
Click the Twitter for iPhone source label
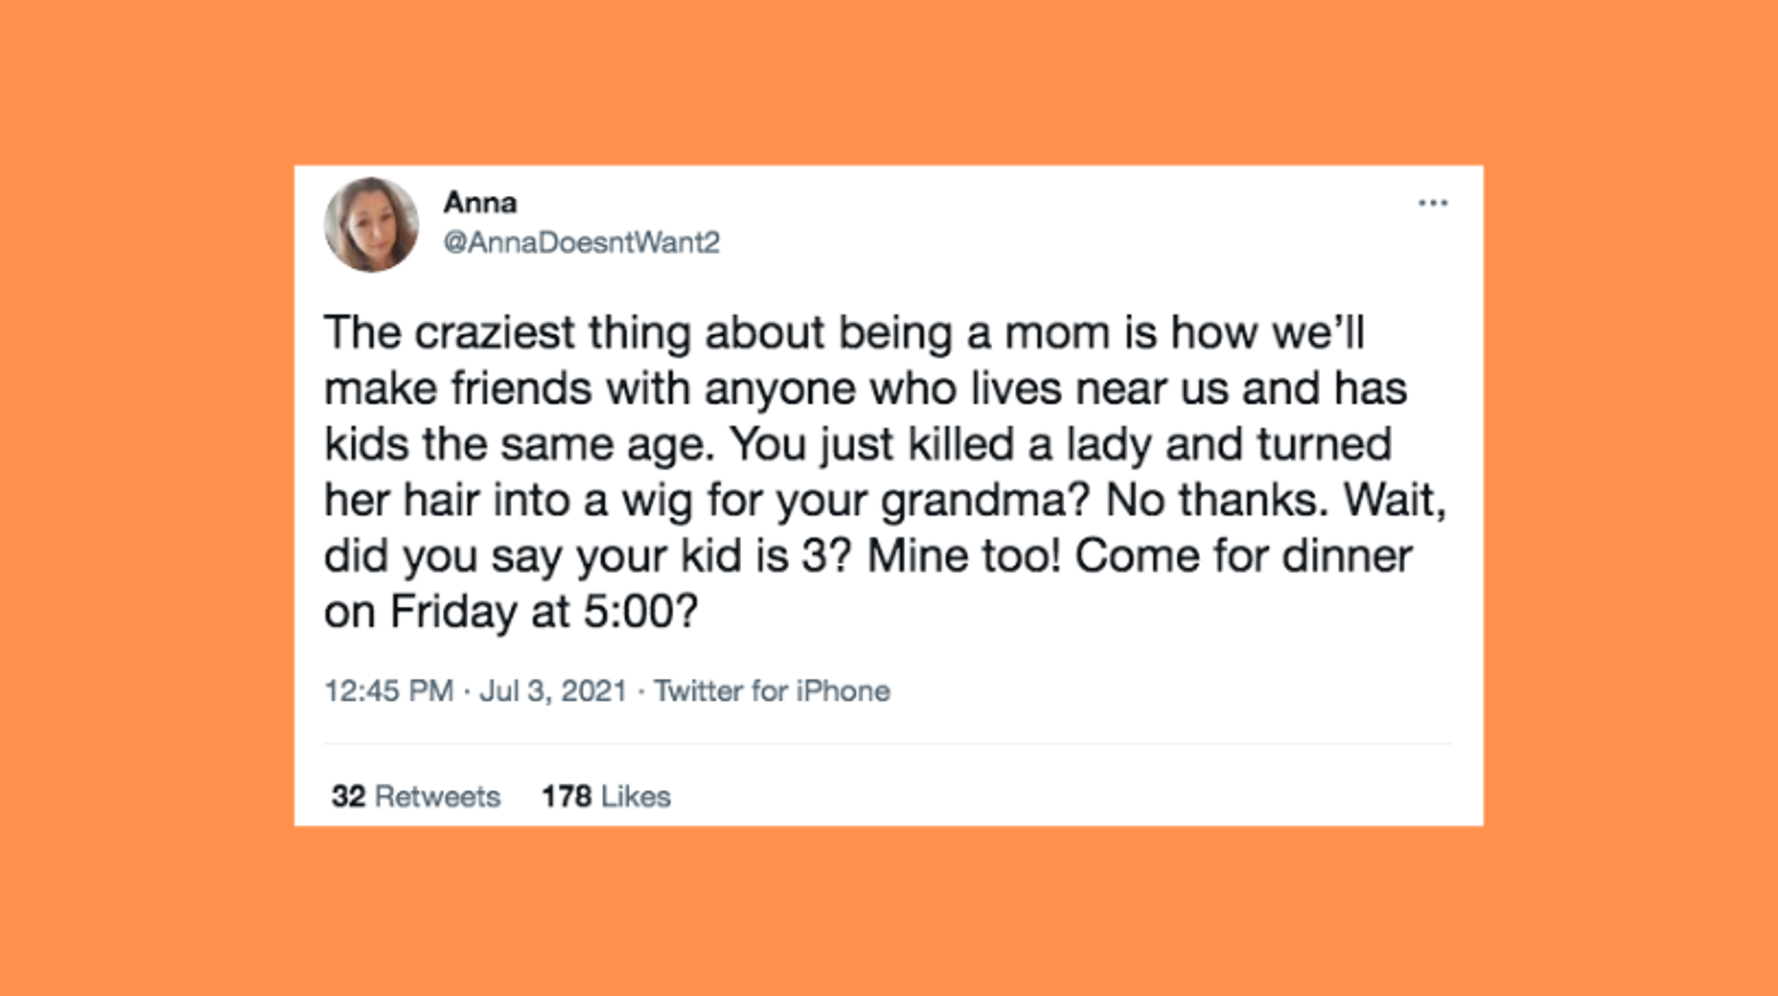772,690
